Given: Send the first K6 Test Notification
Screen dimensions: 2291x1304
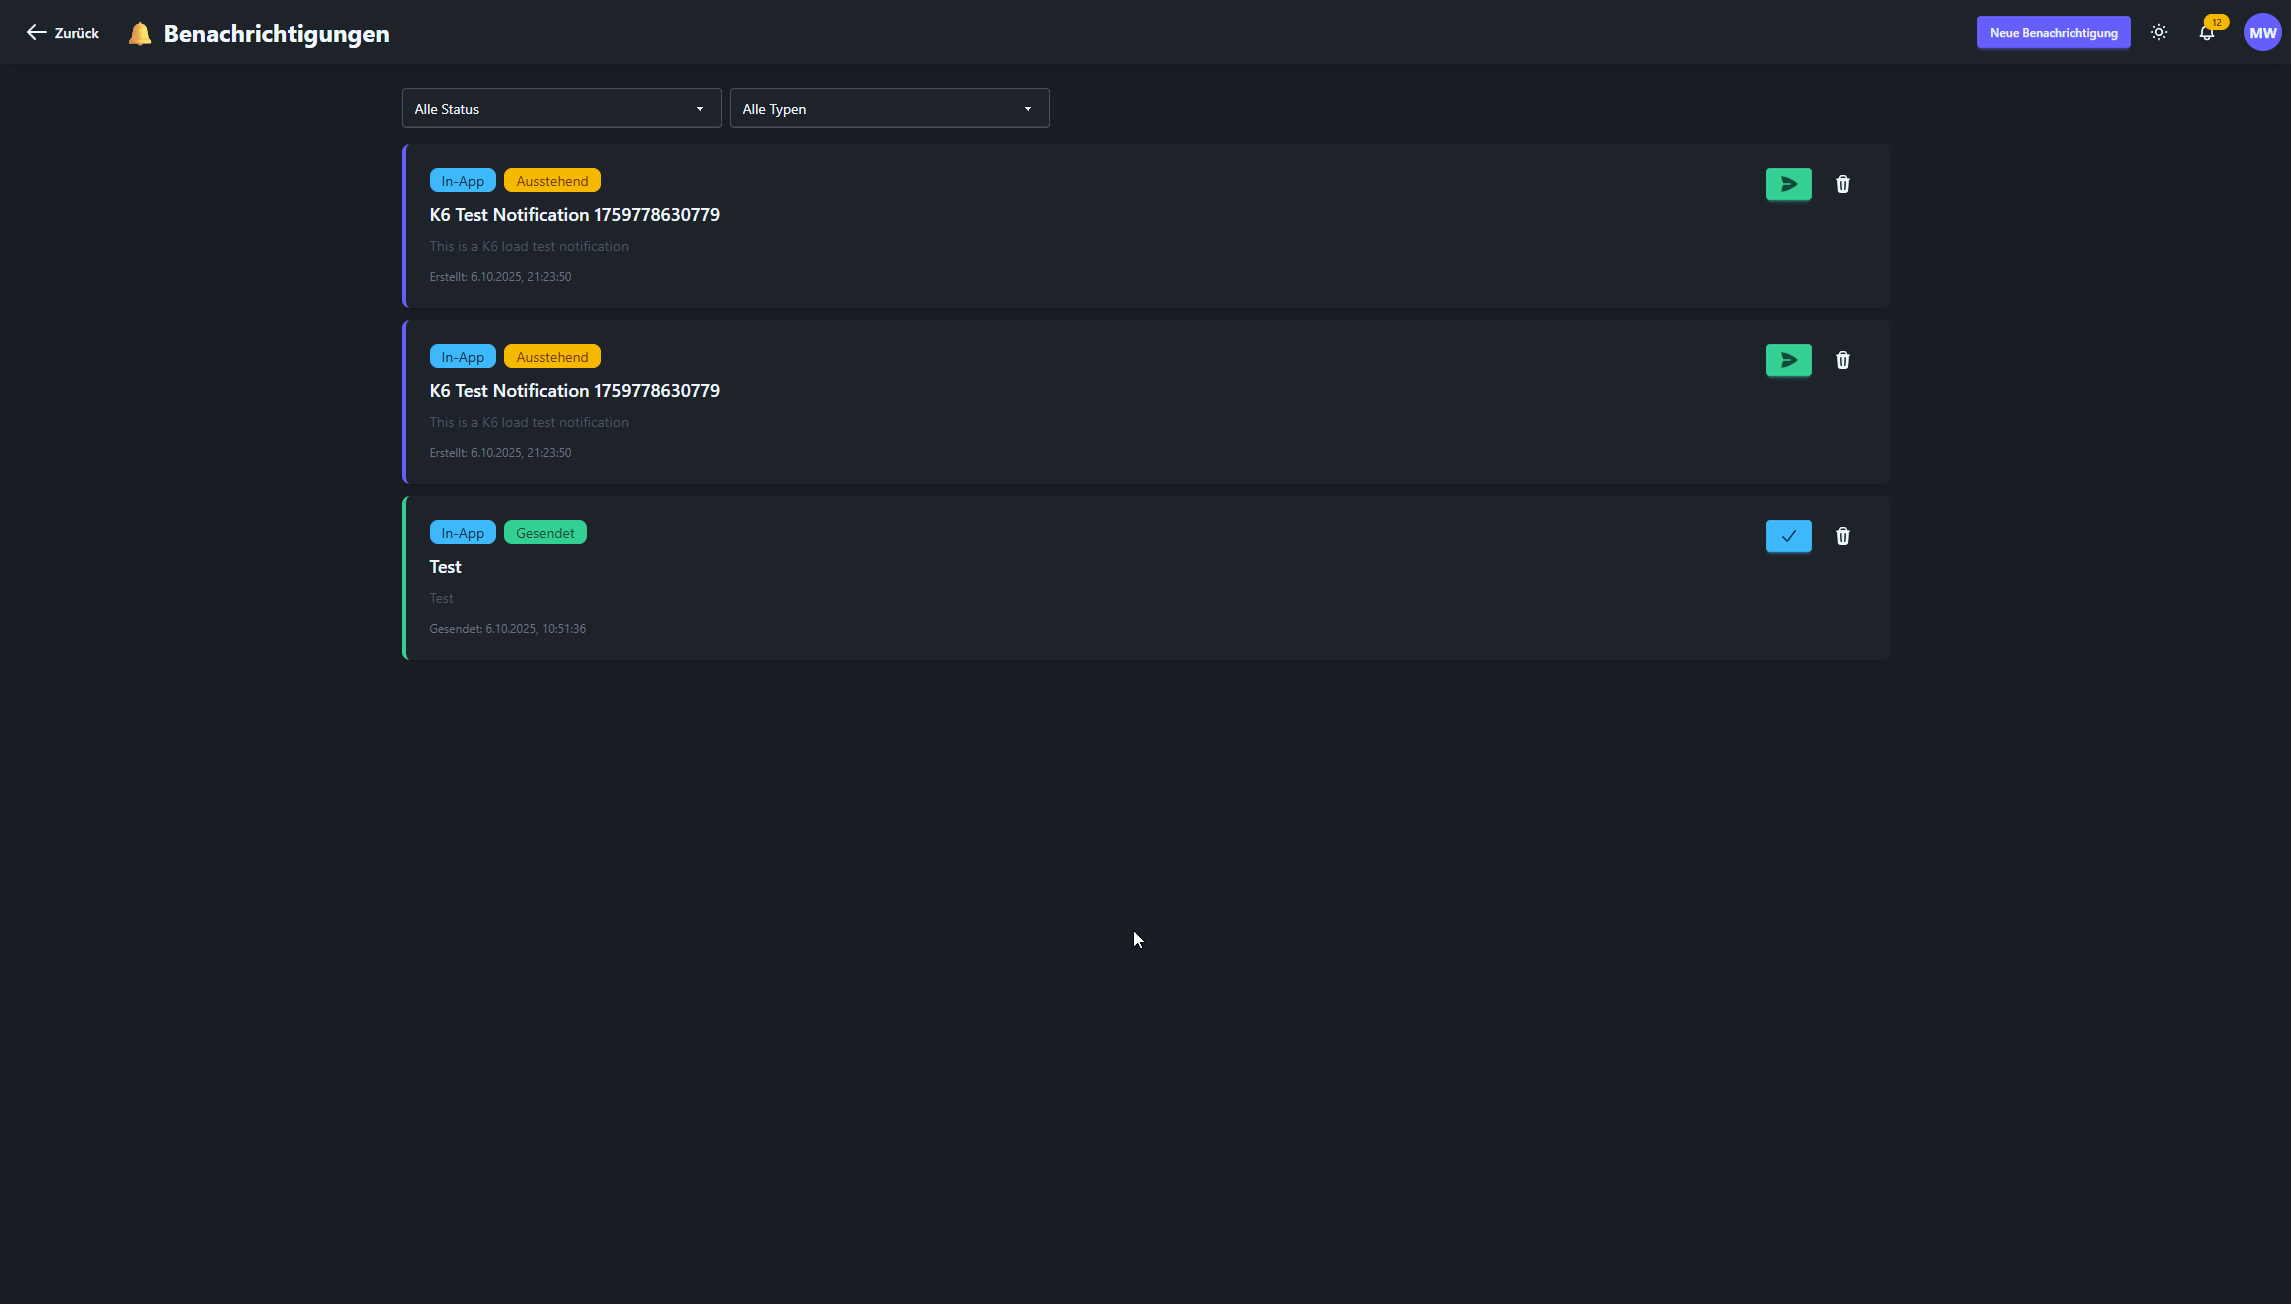Looking at the screenshot, I should coord(1788,184).
